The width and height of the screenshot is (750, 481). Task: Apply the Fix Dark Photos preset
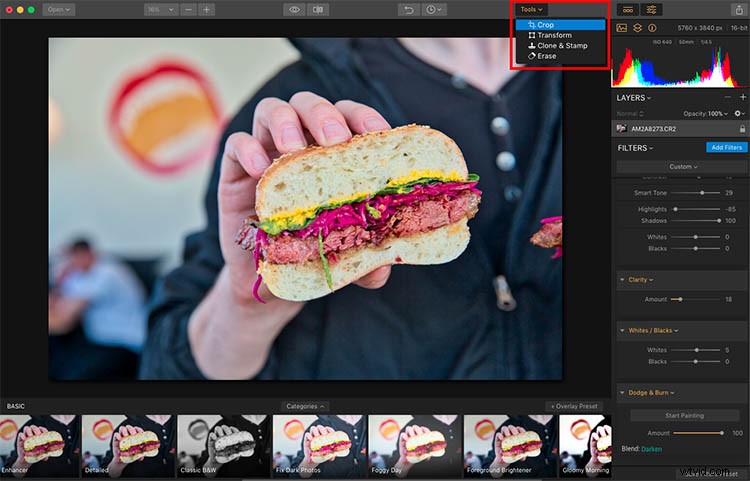[x=320, y=446]
